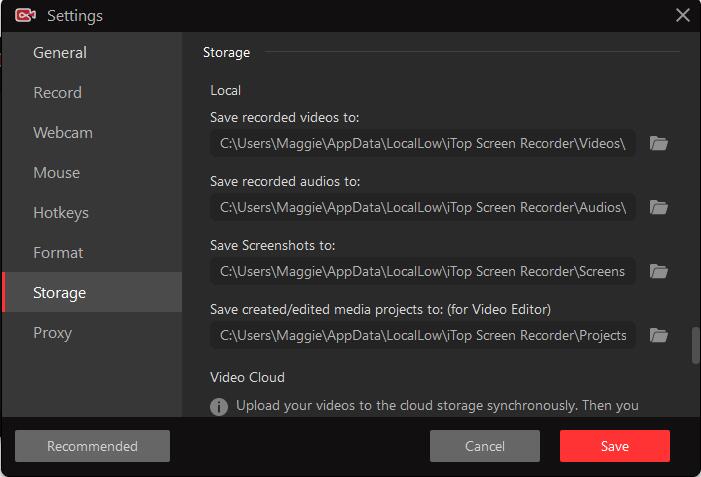Image resolution: width=701 pixels, height=477 pixels.
Task: Open the Webcam settings section
Action: pyautogui.click(x=62, y=133)
